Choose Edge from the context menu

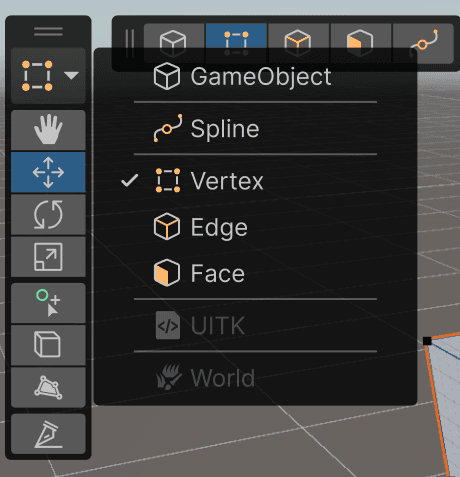(x=255, y=227)
